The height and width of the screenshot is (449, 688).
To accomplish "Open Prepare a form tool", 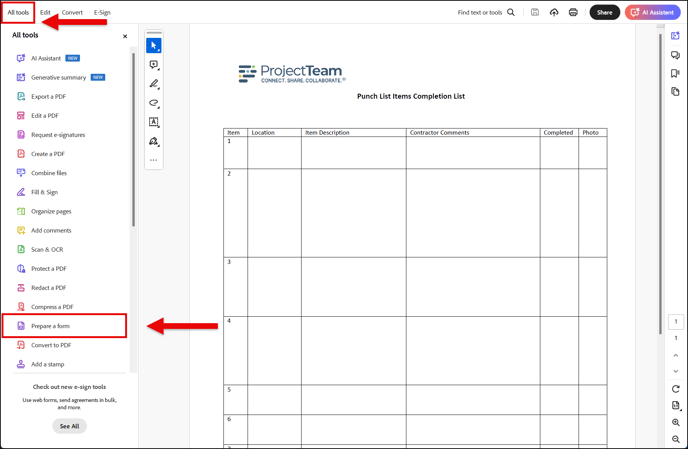I will coord(64,326).
